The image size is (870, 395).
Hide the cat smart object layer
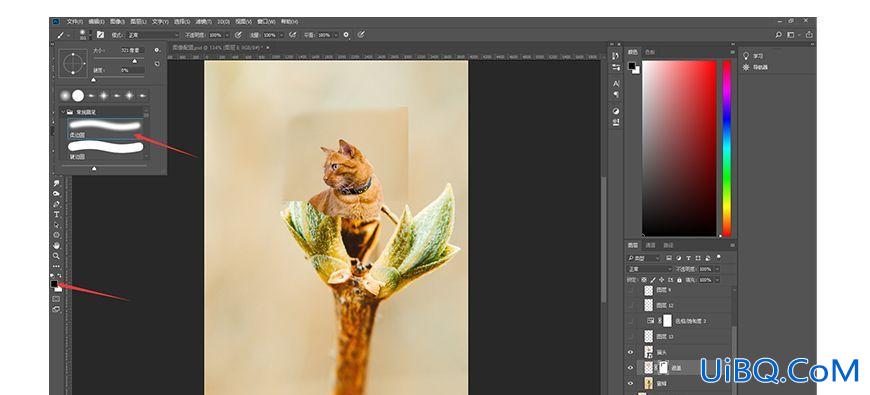point(630,352)
